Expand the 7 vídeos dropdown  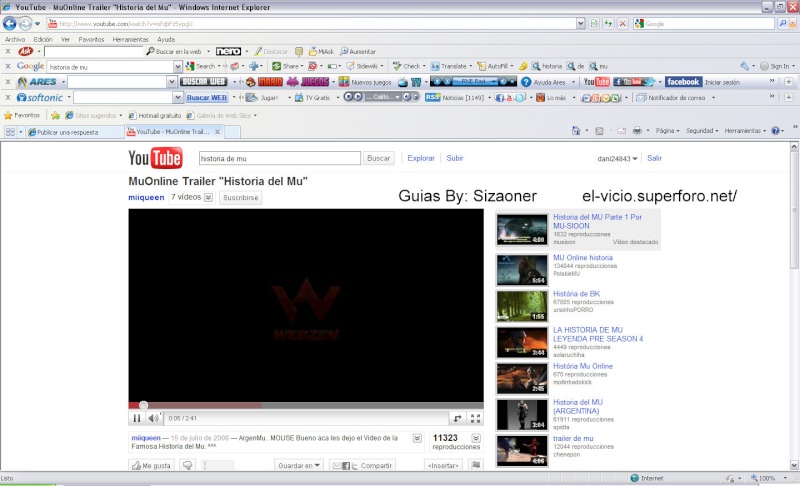click(208, 197)
